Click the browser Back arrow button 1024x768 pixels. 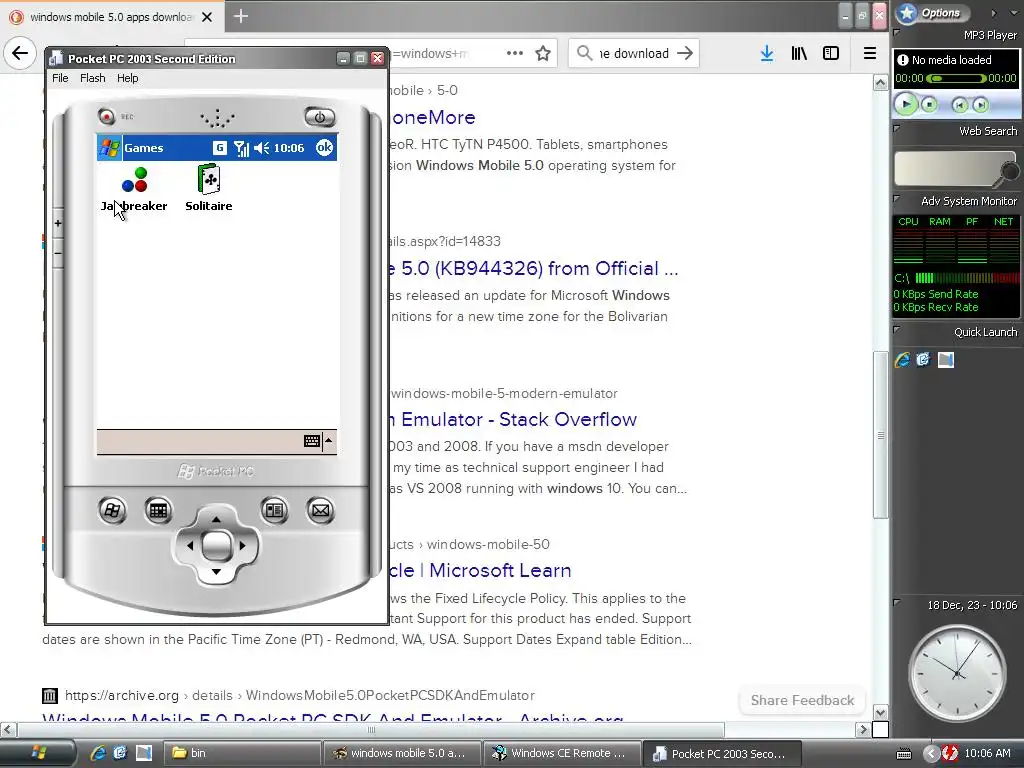(20, 53)
